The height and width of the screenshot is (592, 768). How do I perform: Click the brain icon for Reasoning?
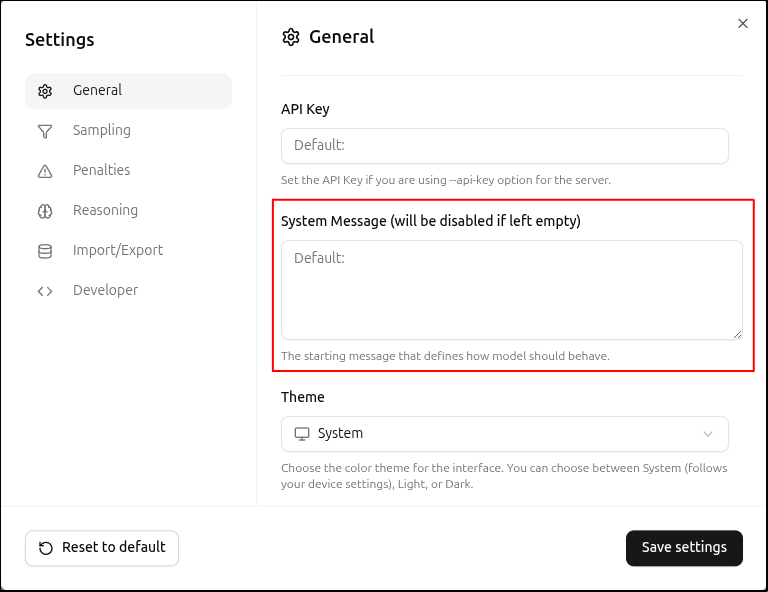(x=45, y=211)
